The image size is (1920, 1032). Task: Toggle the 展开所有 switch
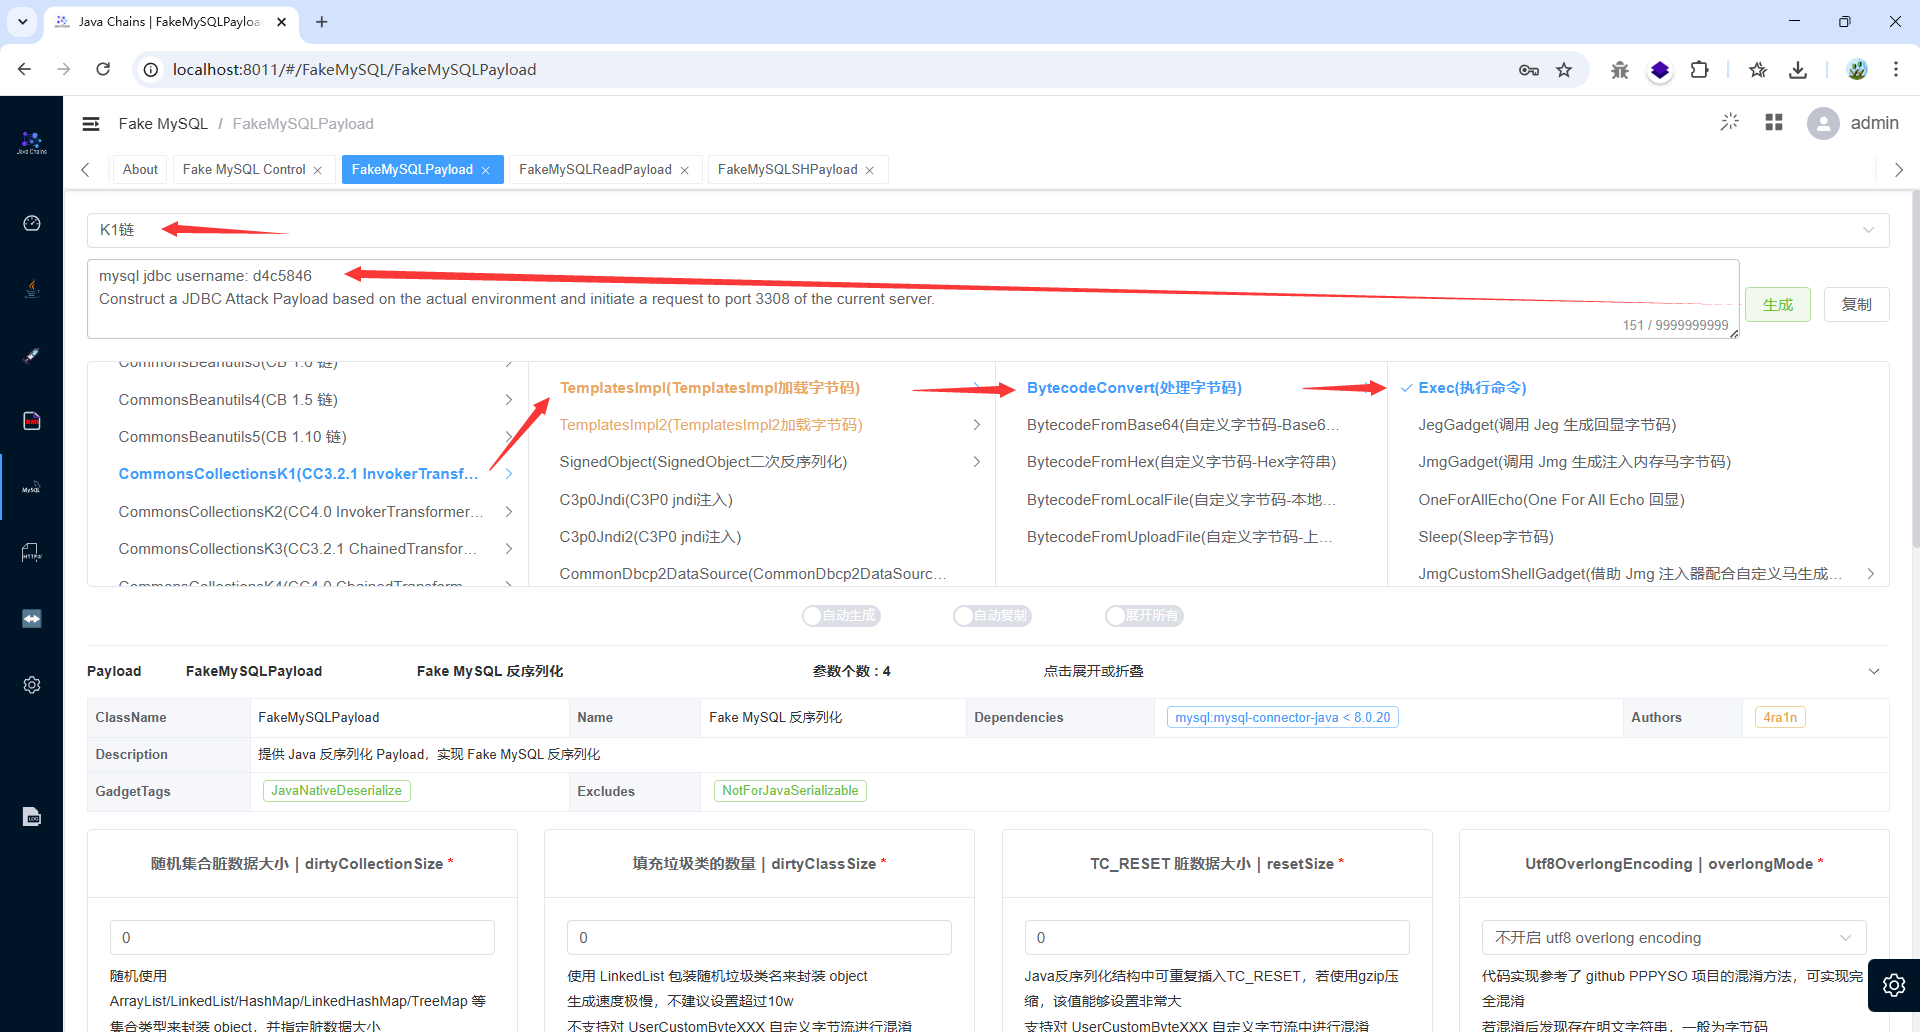(x=1145, y=616)
